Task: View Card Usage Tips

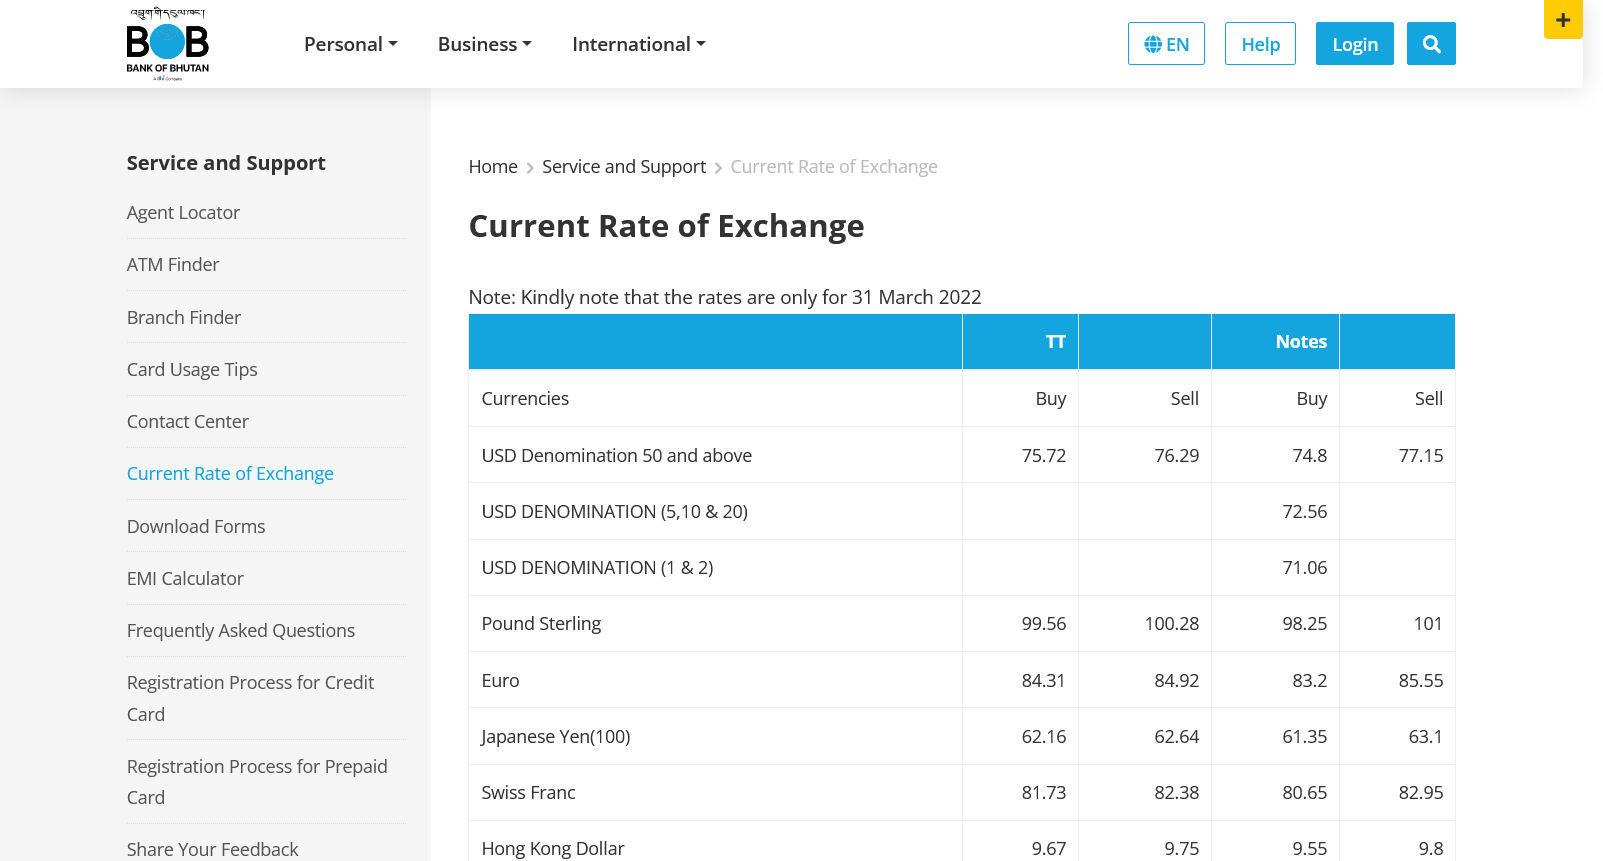Action: click(x=192, y=370)
